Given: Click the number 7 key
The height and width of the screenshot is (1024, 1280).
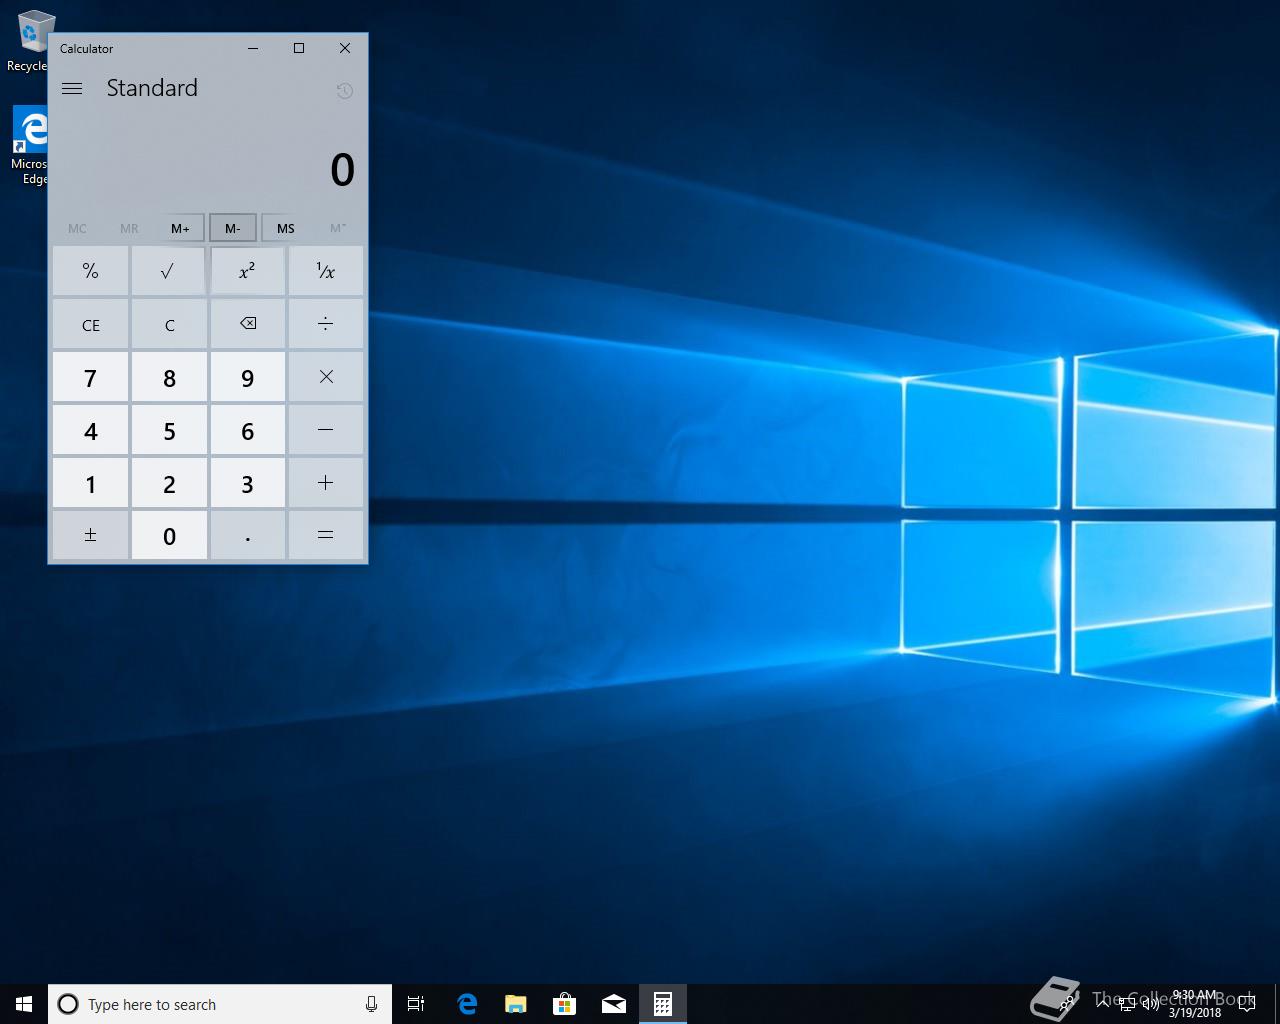Looking at the screenshot, I should (x=90, y=377).
